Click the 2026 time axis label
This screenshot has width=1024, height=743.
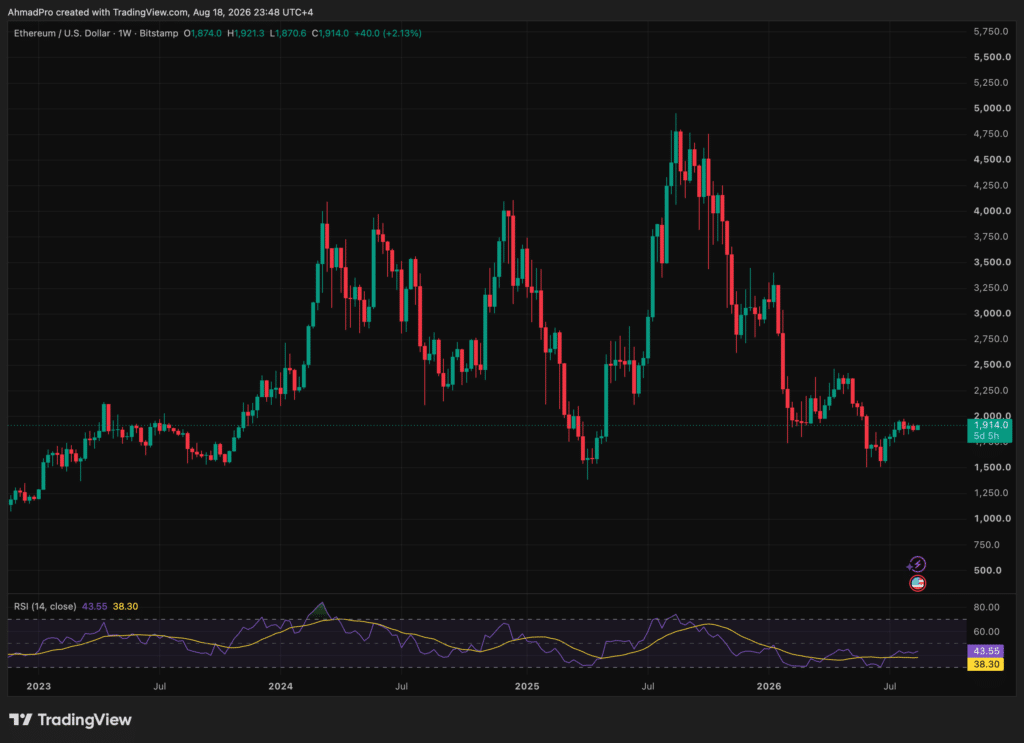(769, 686)
